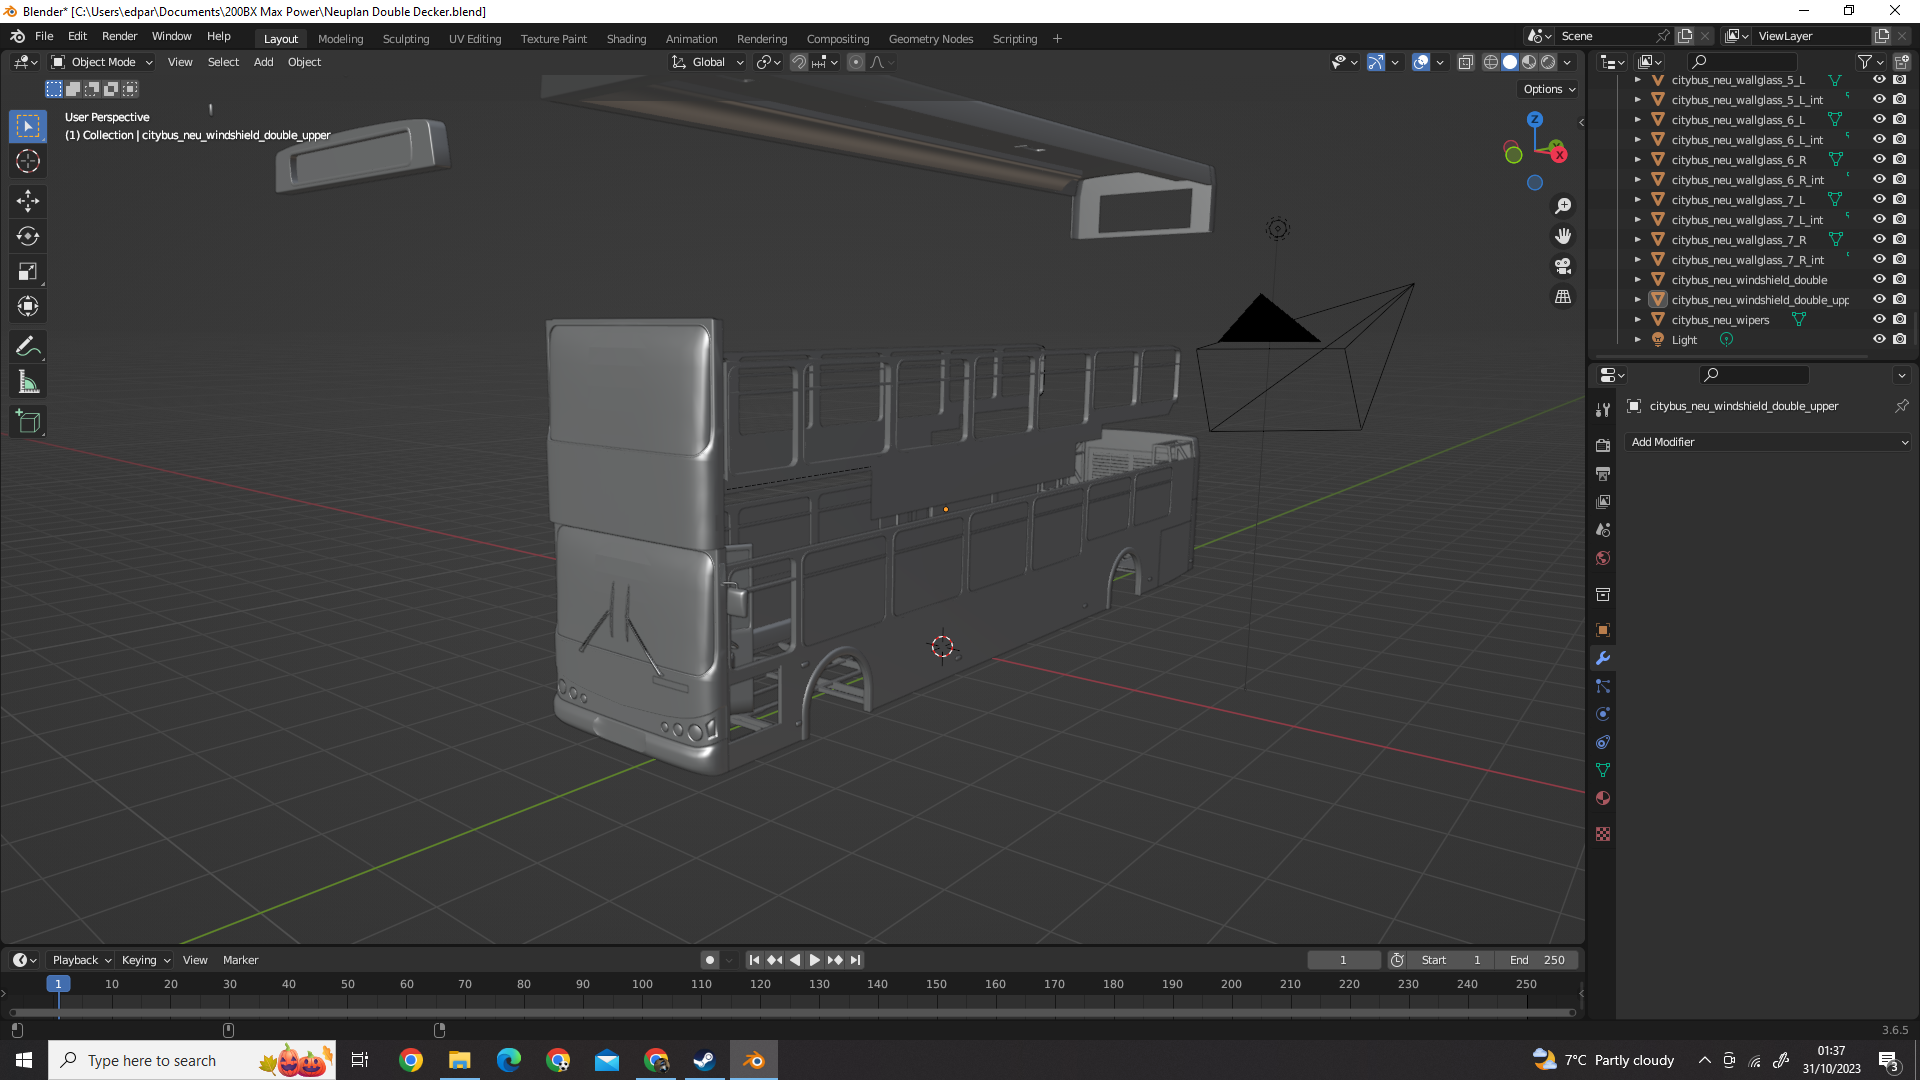Open Material properties tab
The height and width of the screenshot is (1080, 1920).
[x=1603, y=798]
